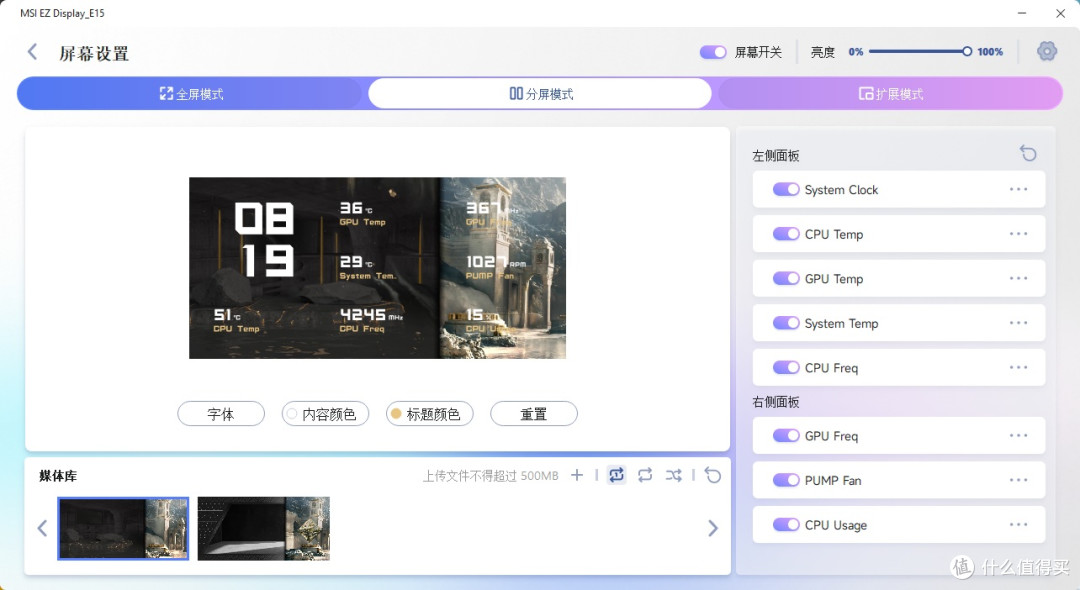This screenshot has width=1080, height=590.
Task: Close the MSI EZ Display window
Action: (1061, 13)
